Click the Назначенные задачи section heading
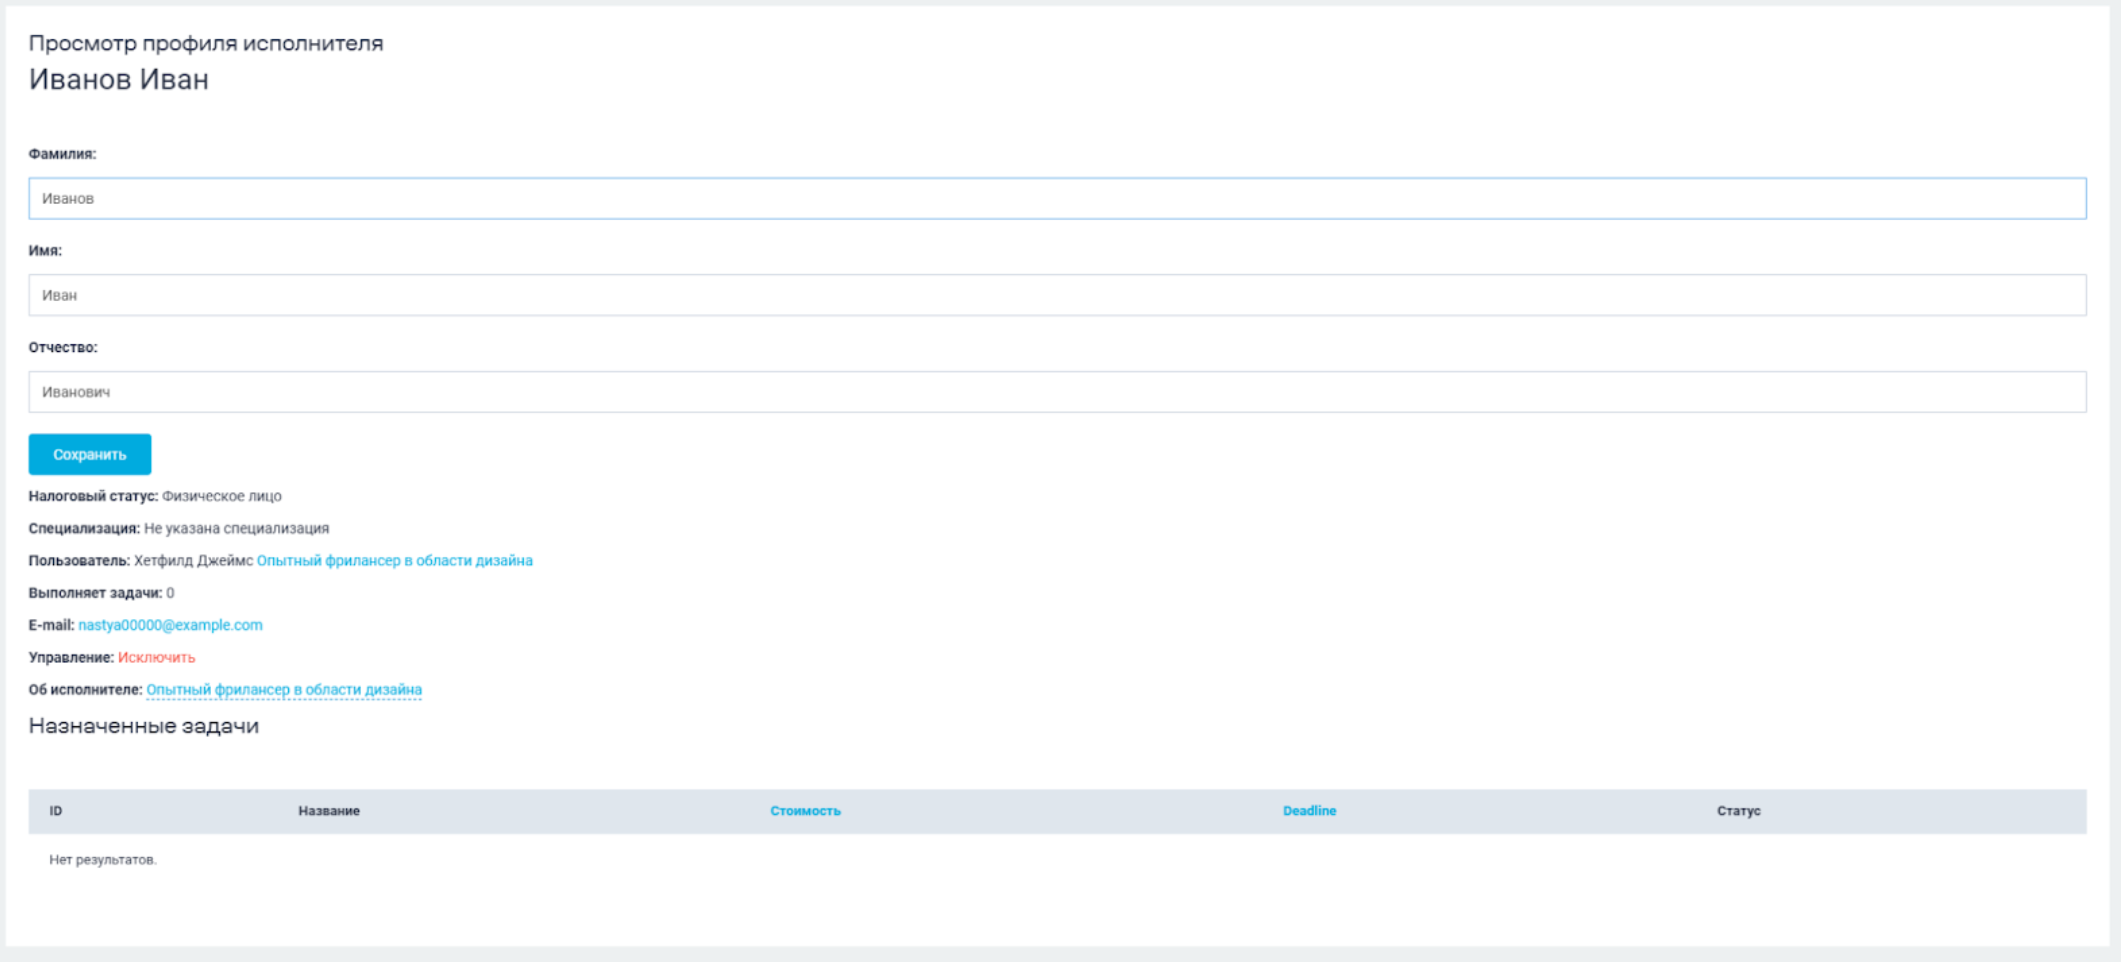 coord(144,726)
